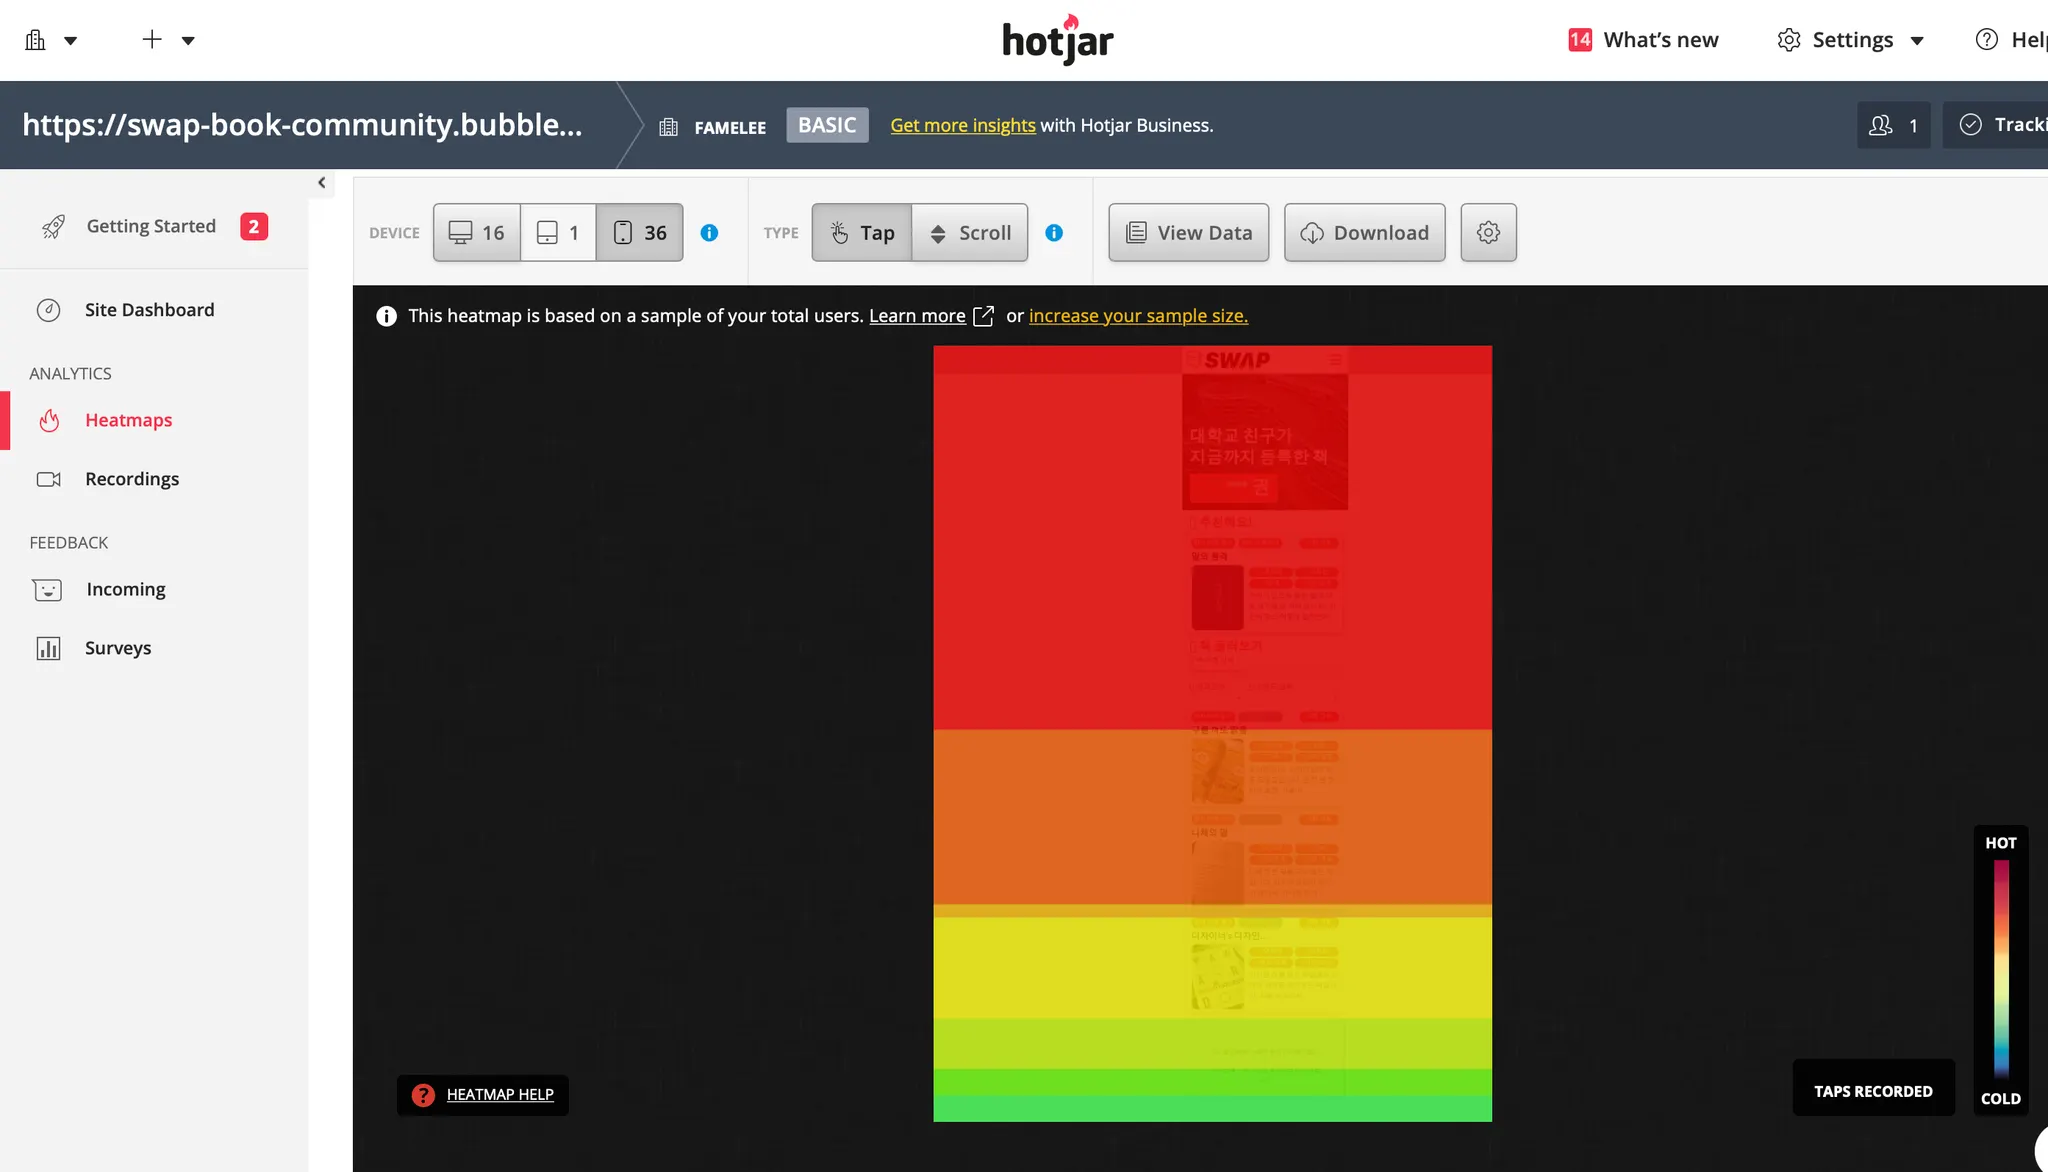Click the hotjar logo
The width and height of the screenshot is (2048, 1172).
(x=1058, y=40)
